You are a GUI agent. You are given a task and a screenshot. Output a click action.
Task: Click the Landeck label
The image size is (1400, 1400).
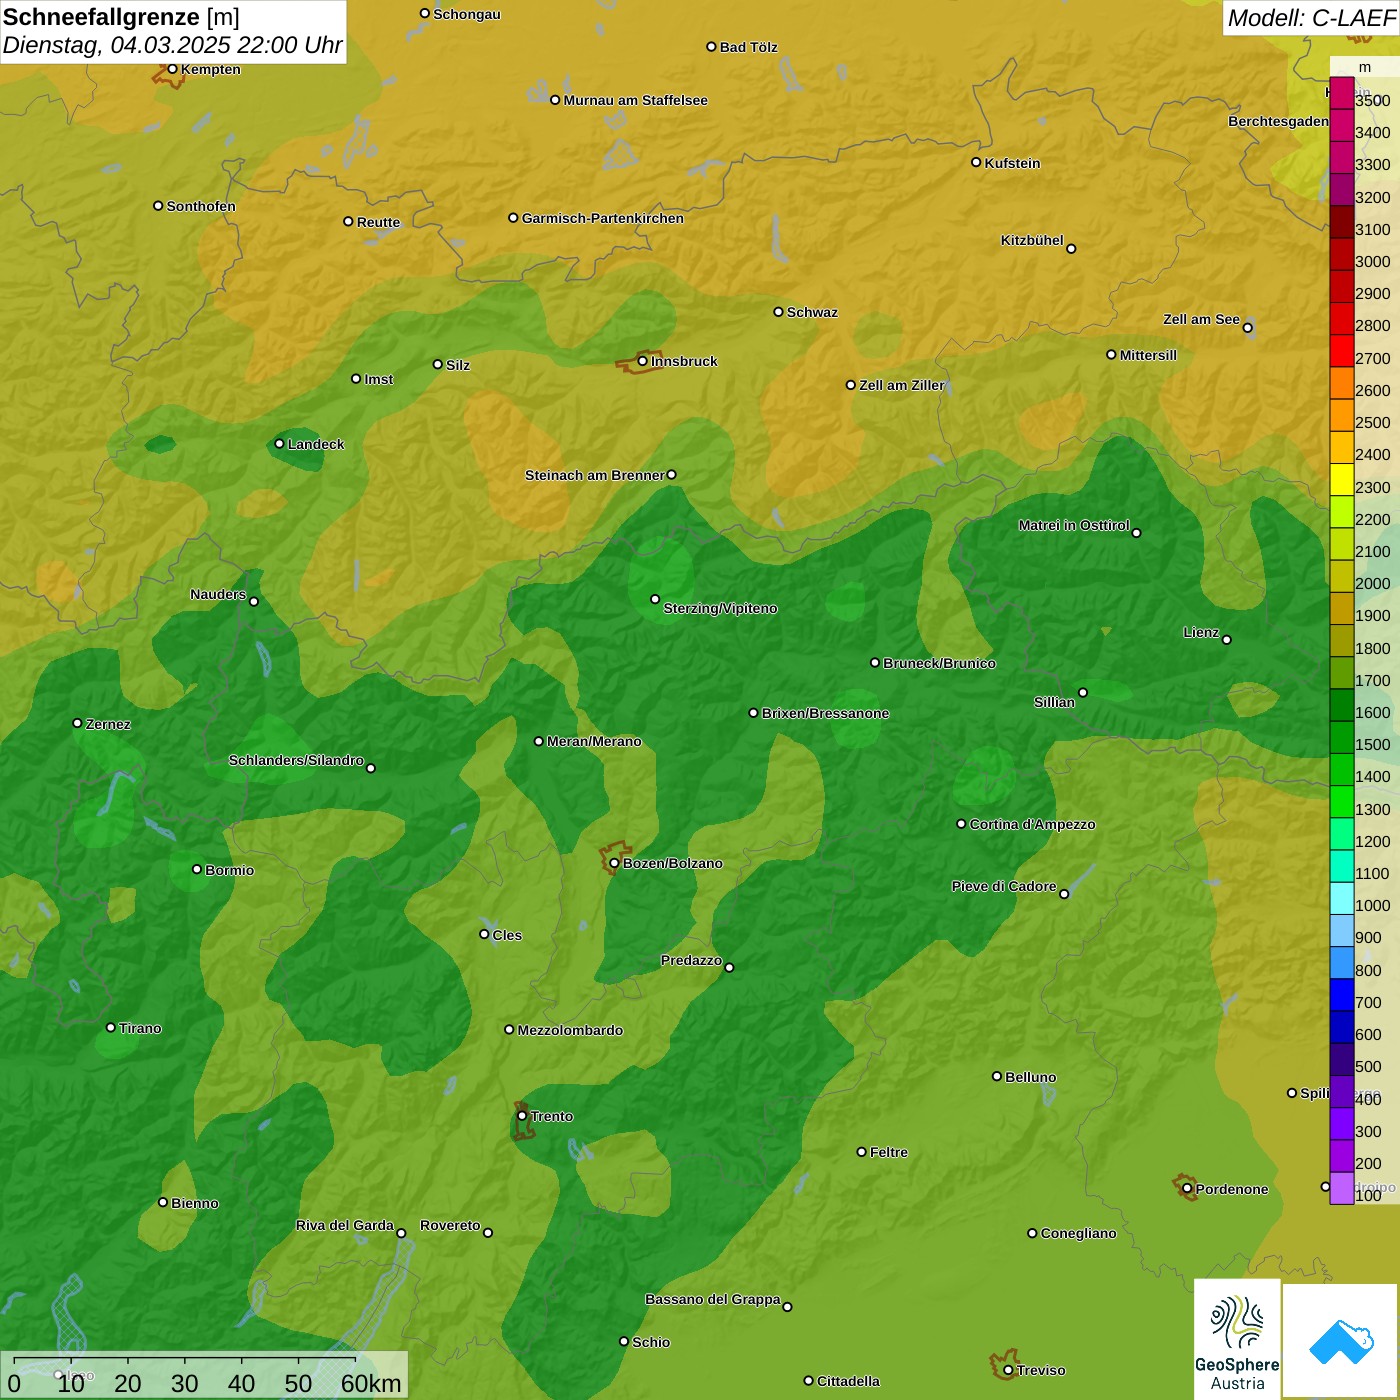(316, 444)
